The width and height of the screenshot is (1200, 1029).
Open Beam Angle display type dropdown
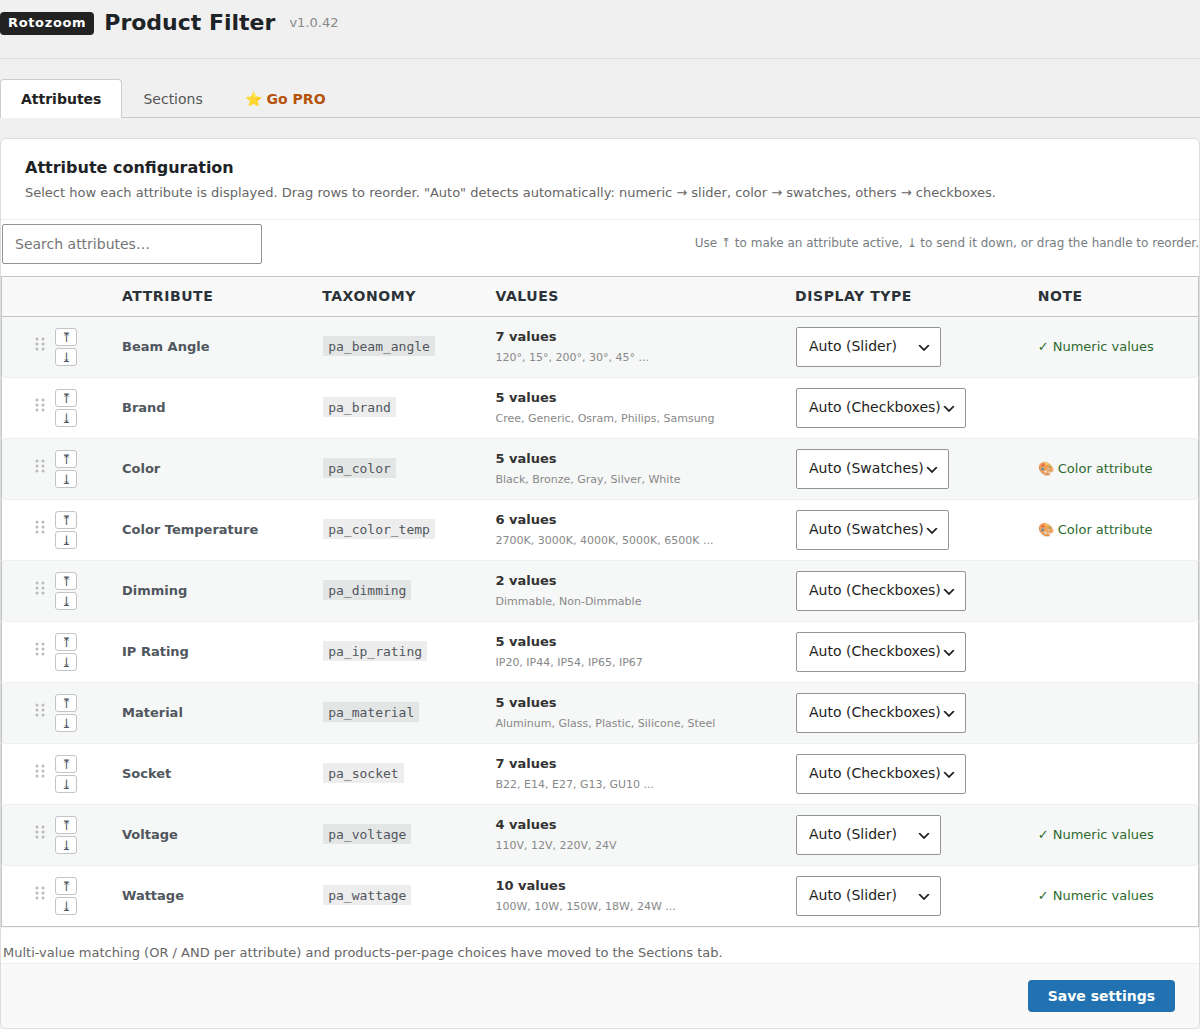[868, 347]
